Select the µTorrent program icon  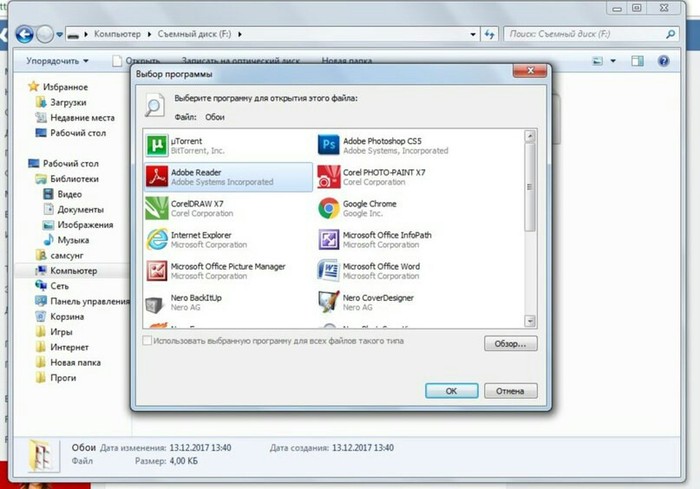(x=156, y=145)
